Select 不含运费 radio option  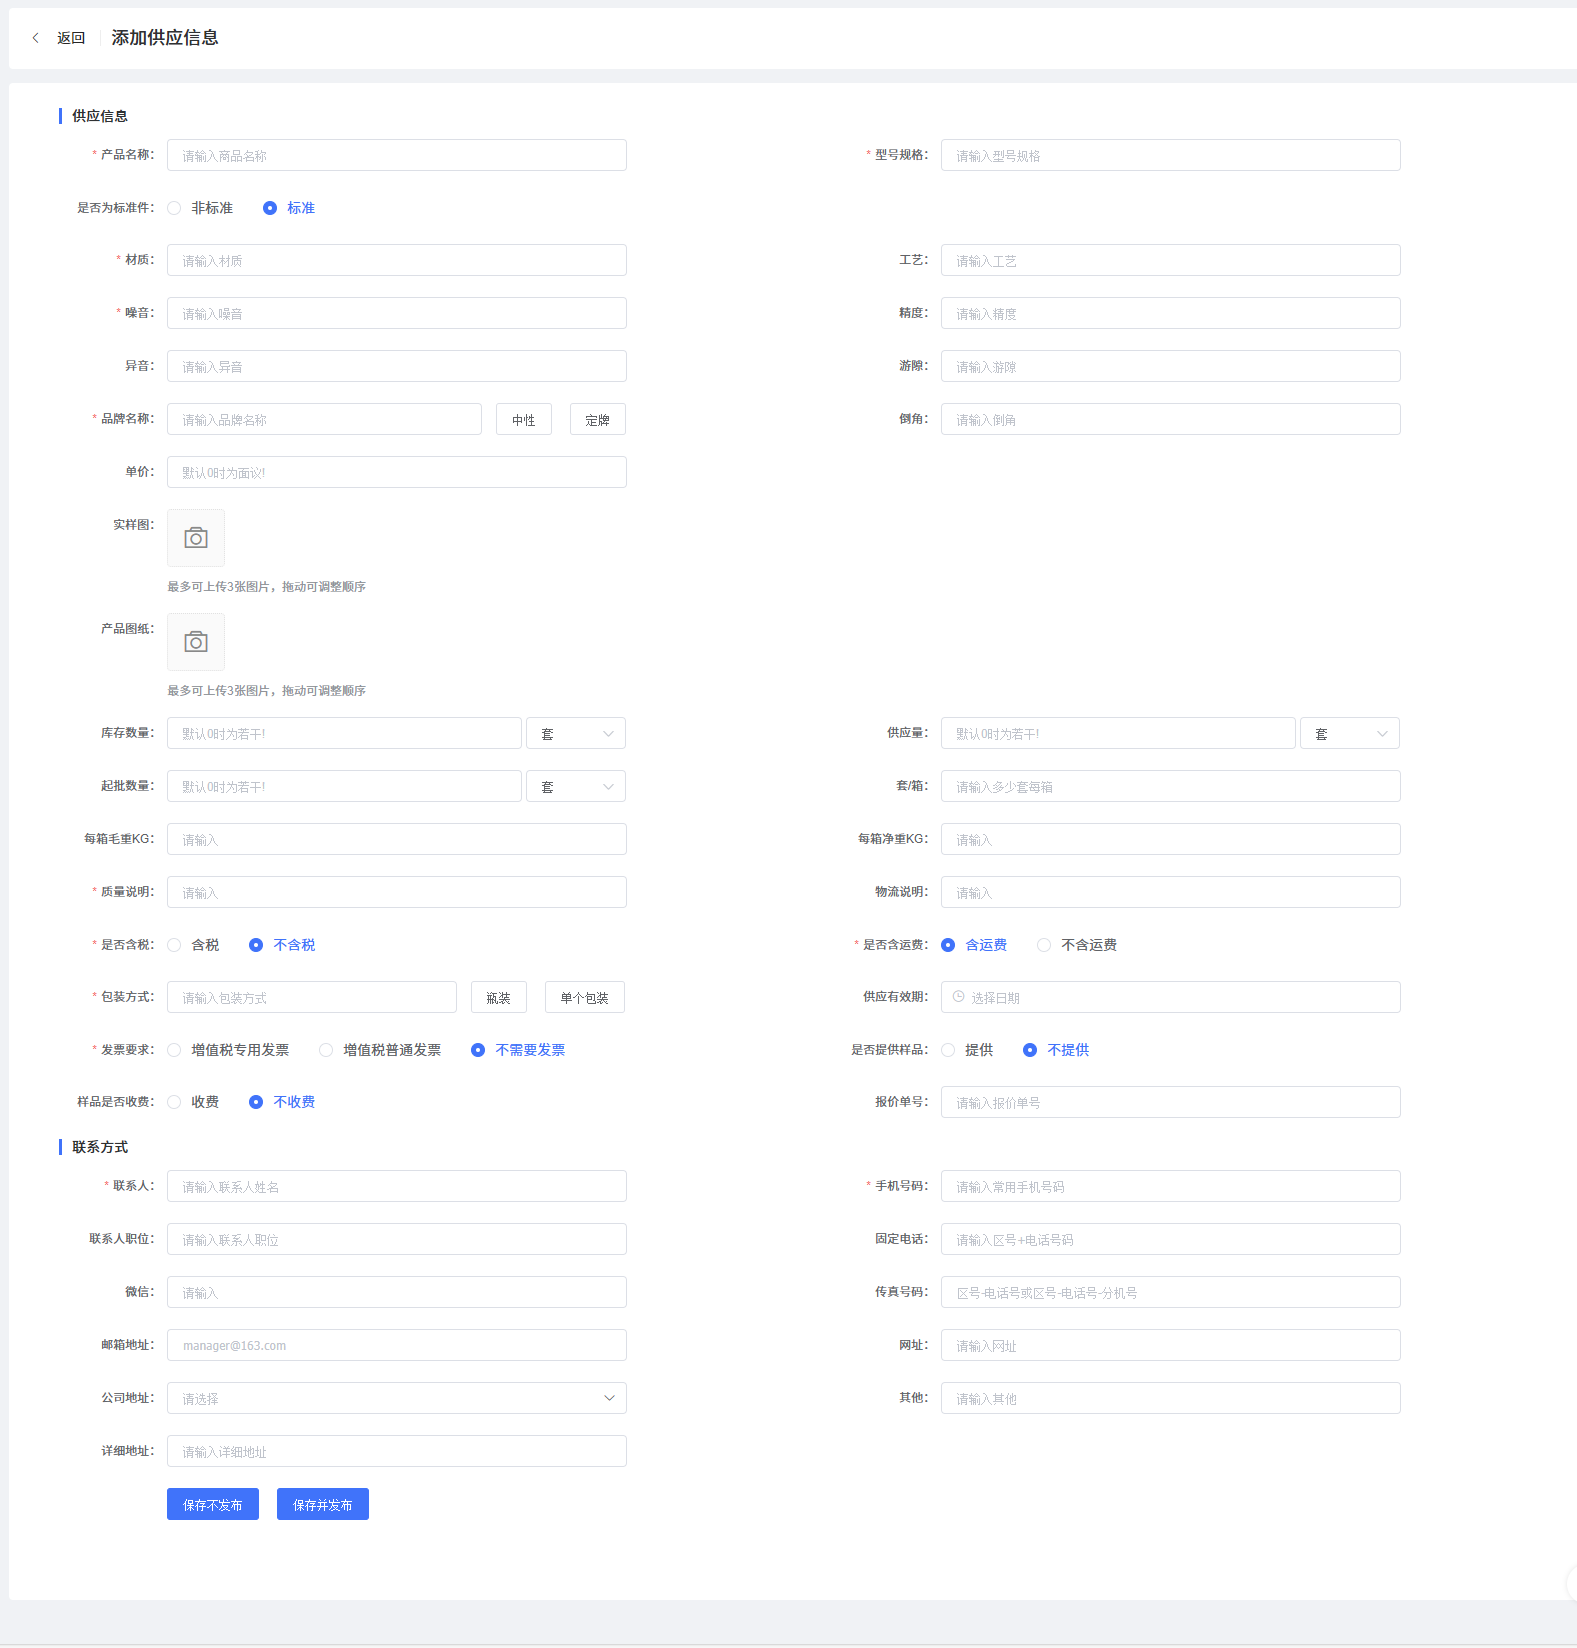[1044, 945]
